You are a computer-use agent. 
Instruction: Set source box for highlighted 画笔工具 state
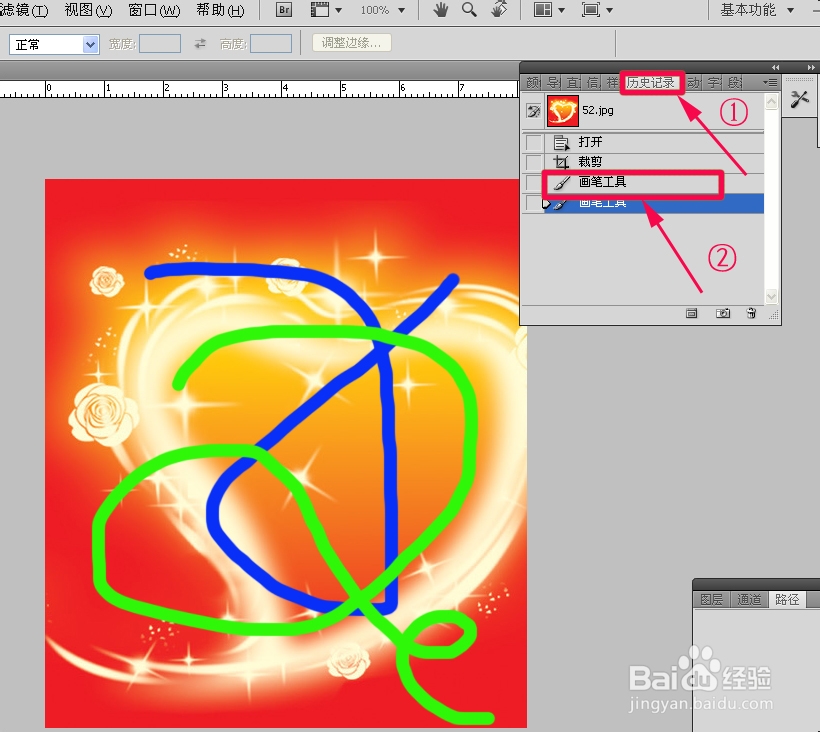(x=533, y=203)
